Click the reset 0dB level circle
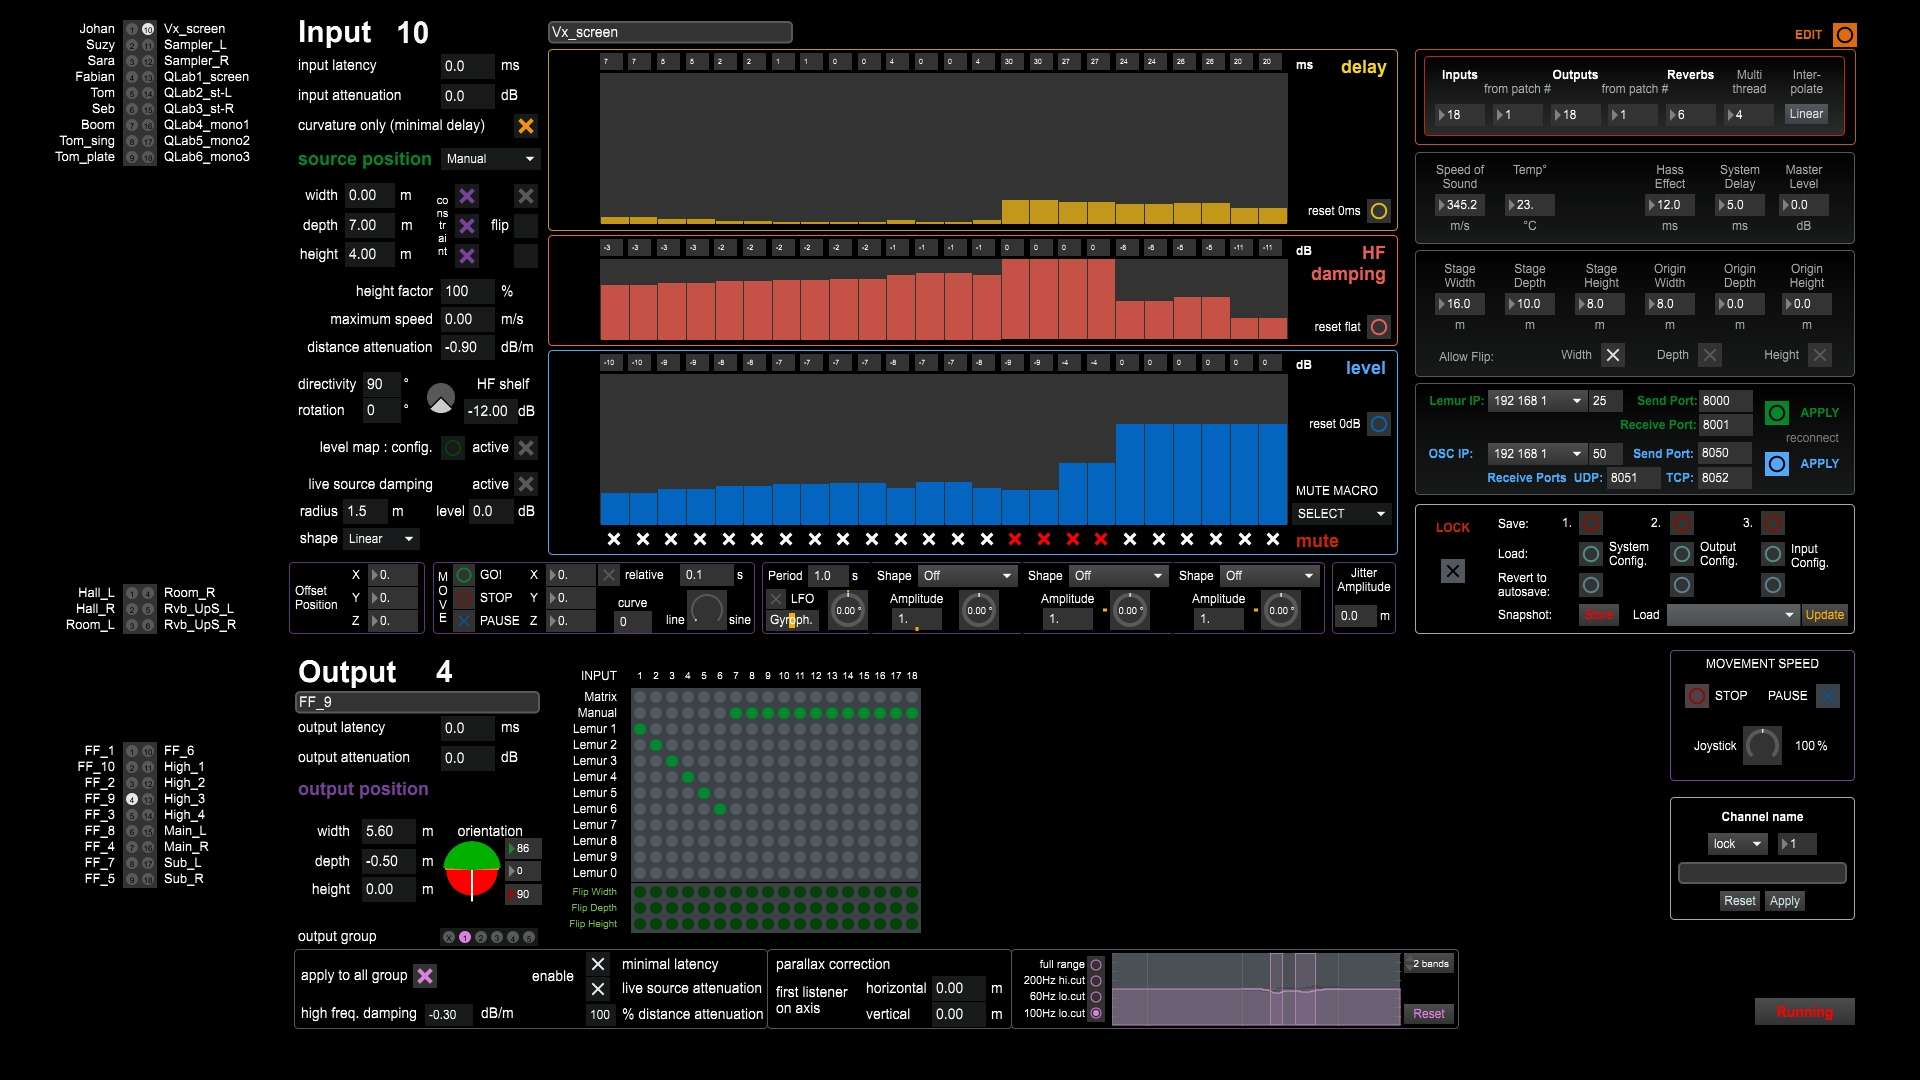This screenshot has width=1920, height=1080. click(1379, 424)
